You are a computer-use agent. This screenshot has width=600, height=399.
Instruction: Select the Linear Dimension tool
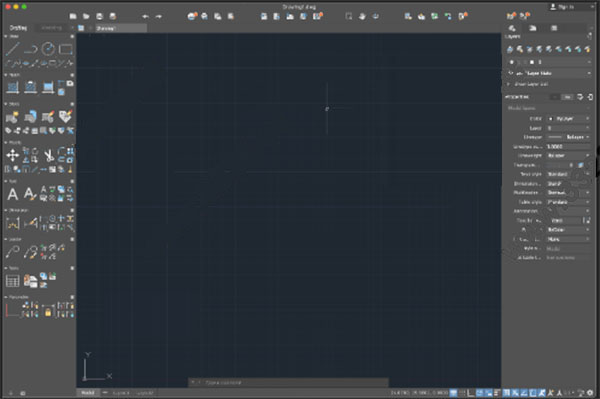coord(13,223)
